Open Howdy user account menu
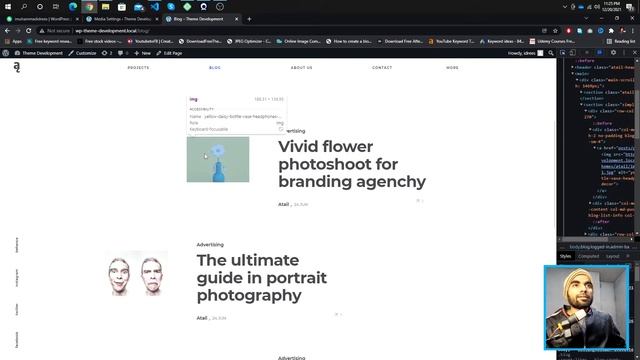 coord(526,53)
